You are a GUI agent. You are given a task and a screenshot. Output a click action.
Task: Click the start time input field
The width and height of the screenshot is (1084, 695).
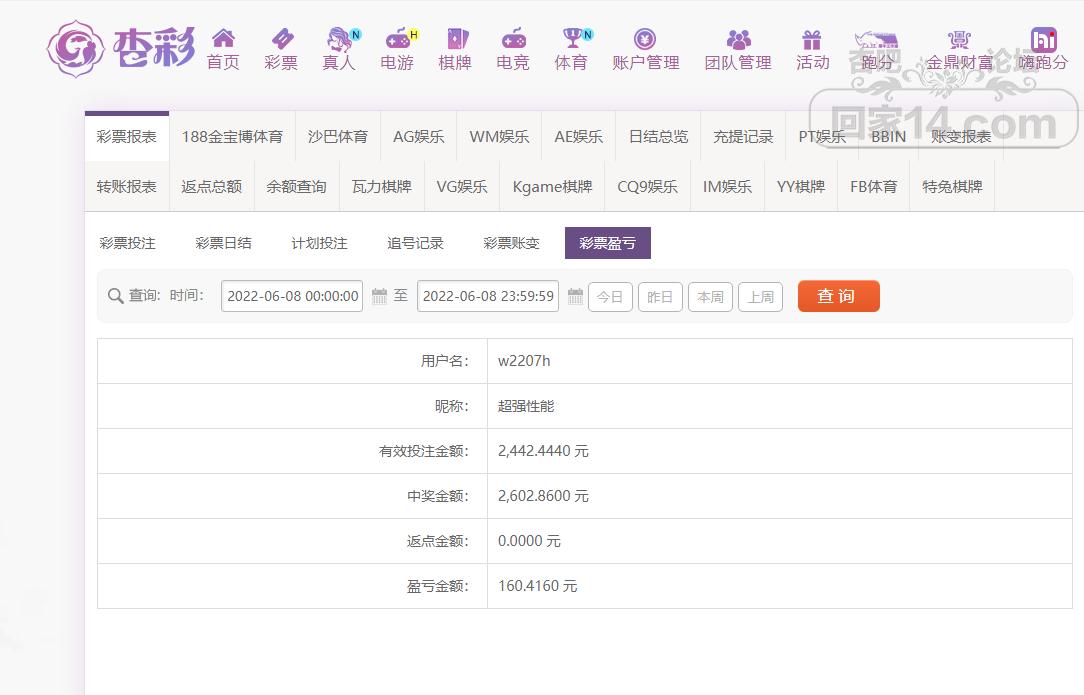(292, 296)
